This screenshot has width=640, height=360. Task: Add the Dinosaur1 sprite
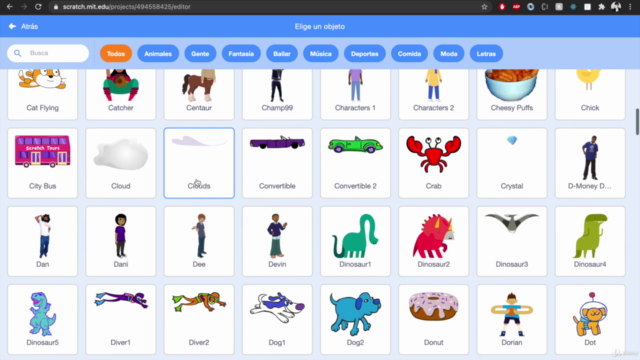click(x=356, y=242)
